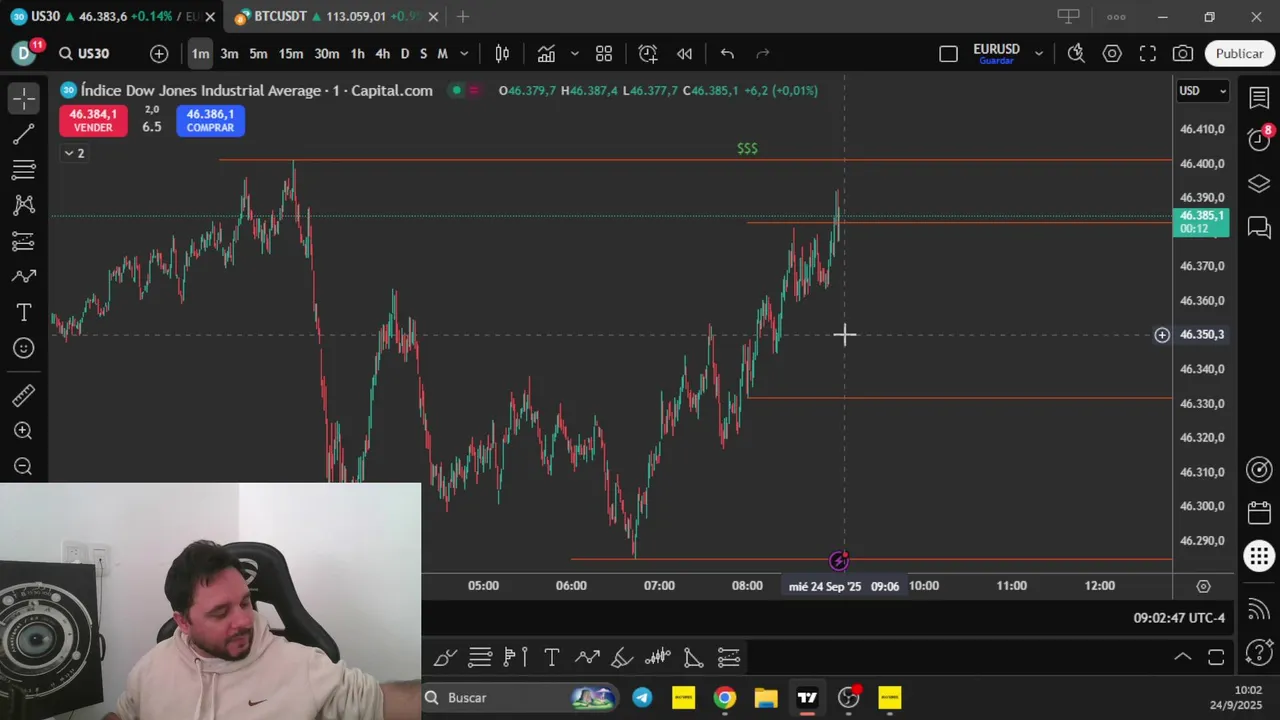Open the object tree layers panel
Viewport: 1280px width, 720px height.
1259,184
